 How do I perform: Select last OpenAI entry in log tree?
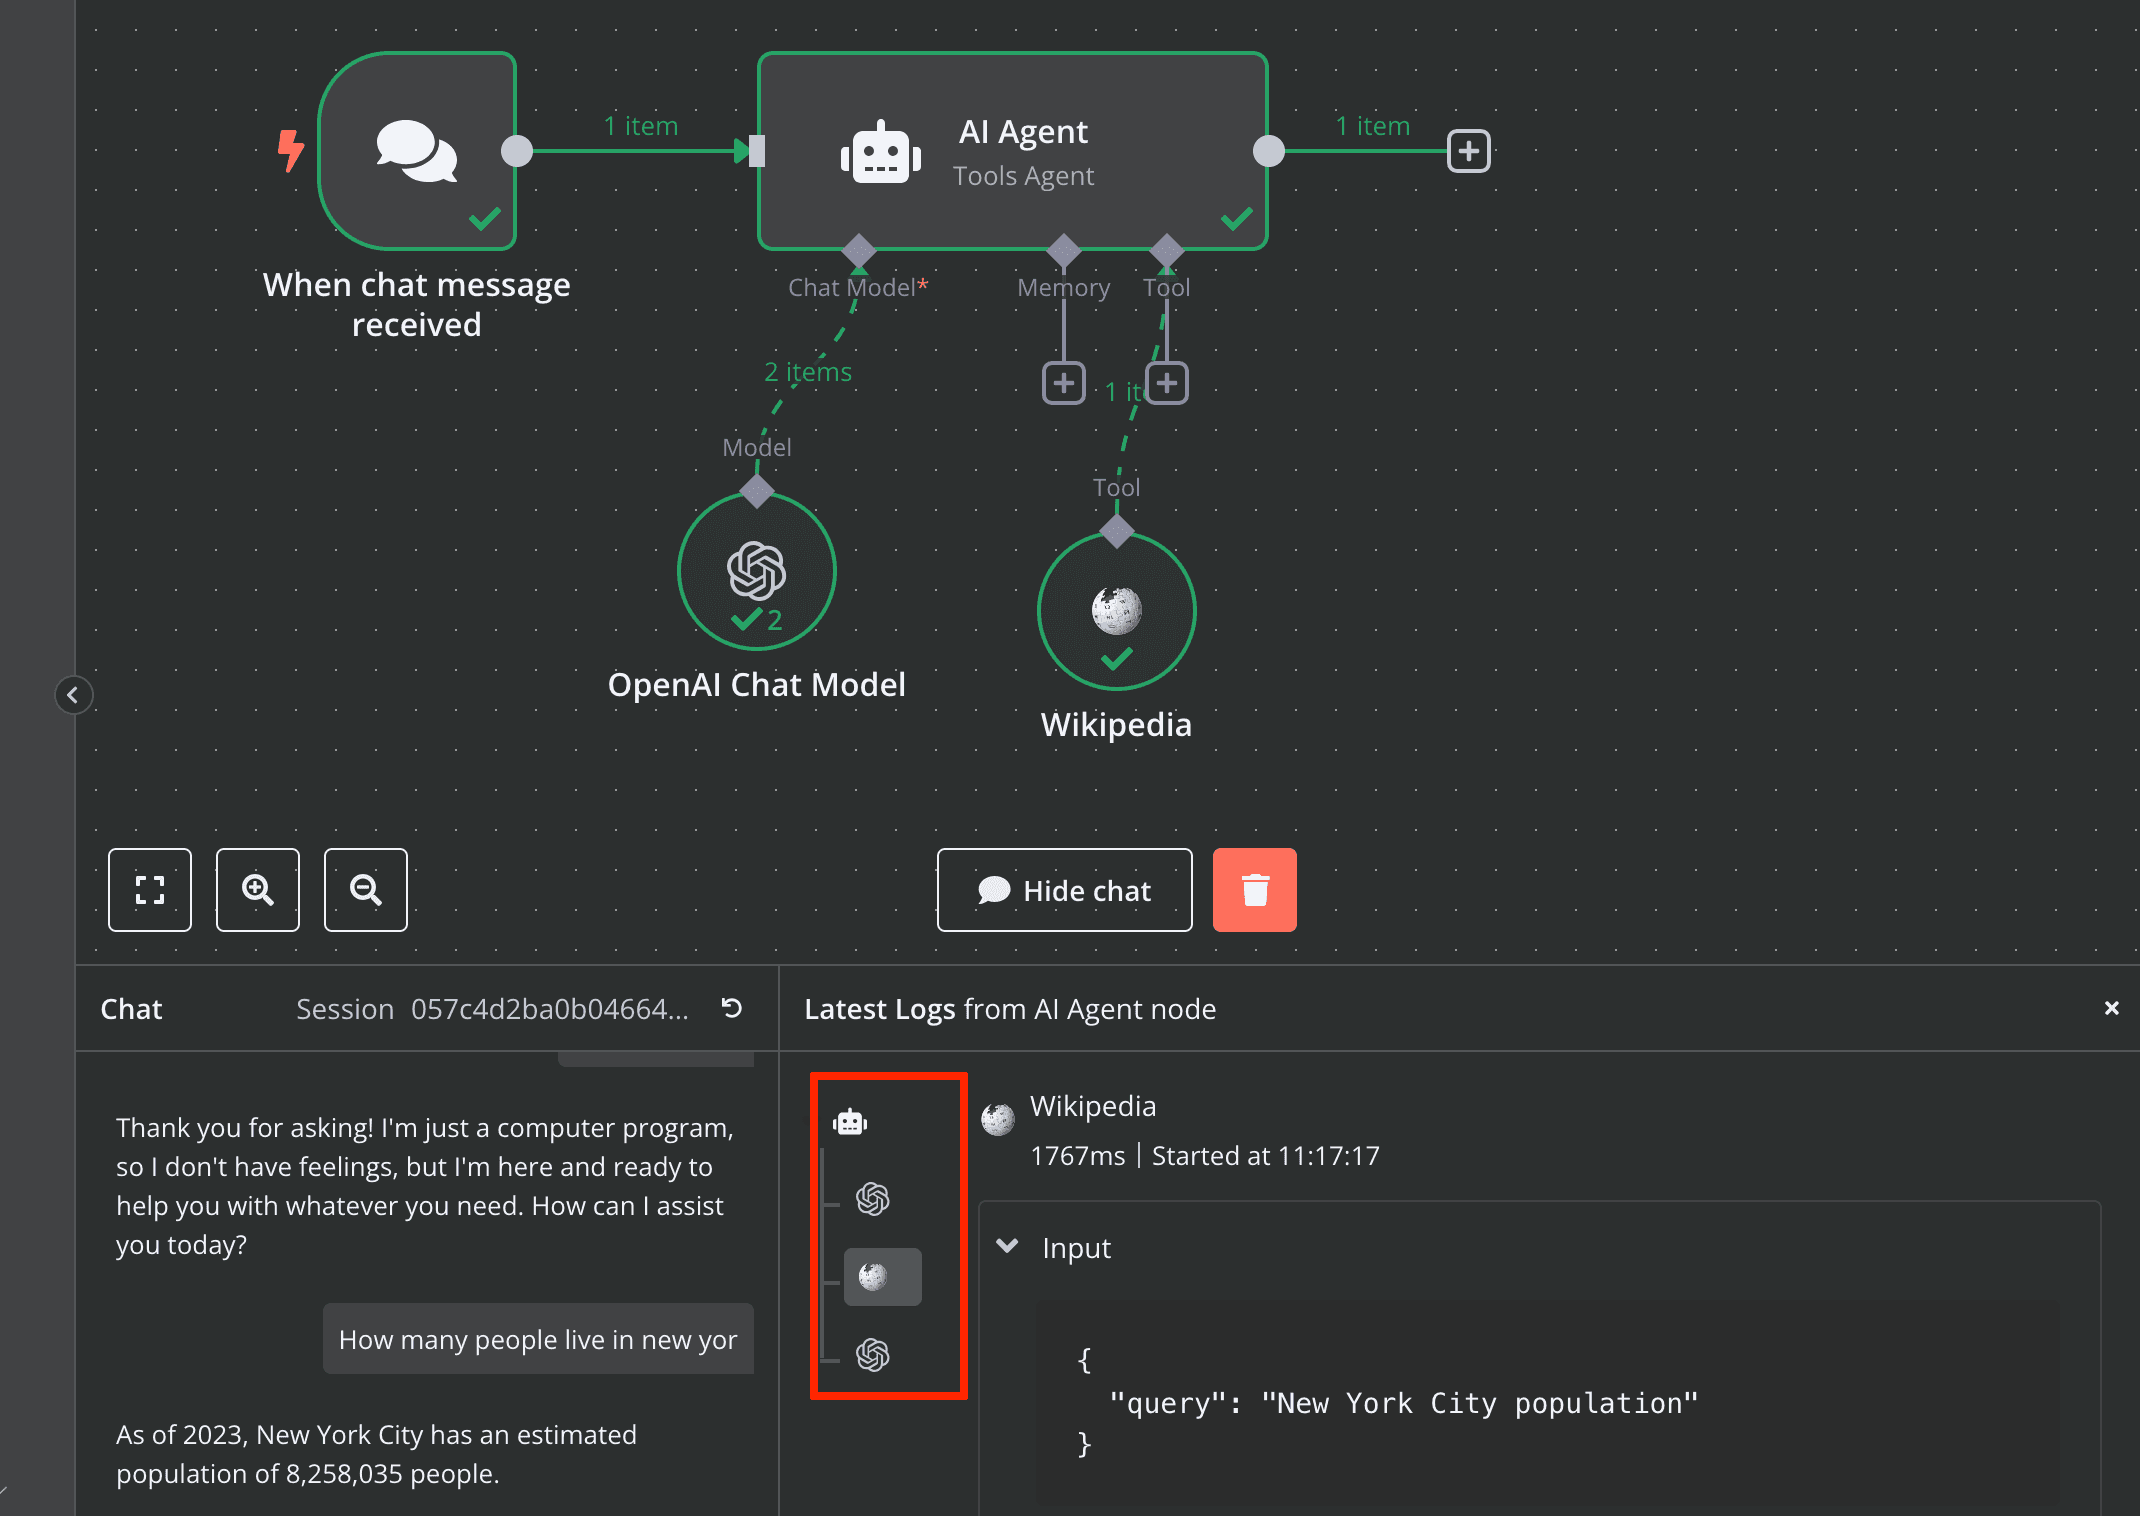pyautogui.click(x=873, y=1355)
